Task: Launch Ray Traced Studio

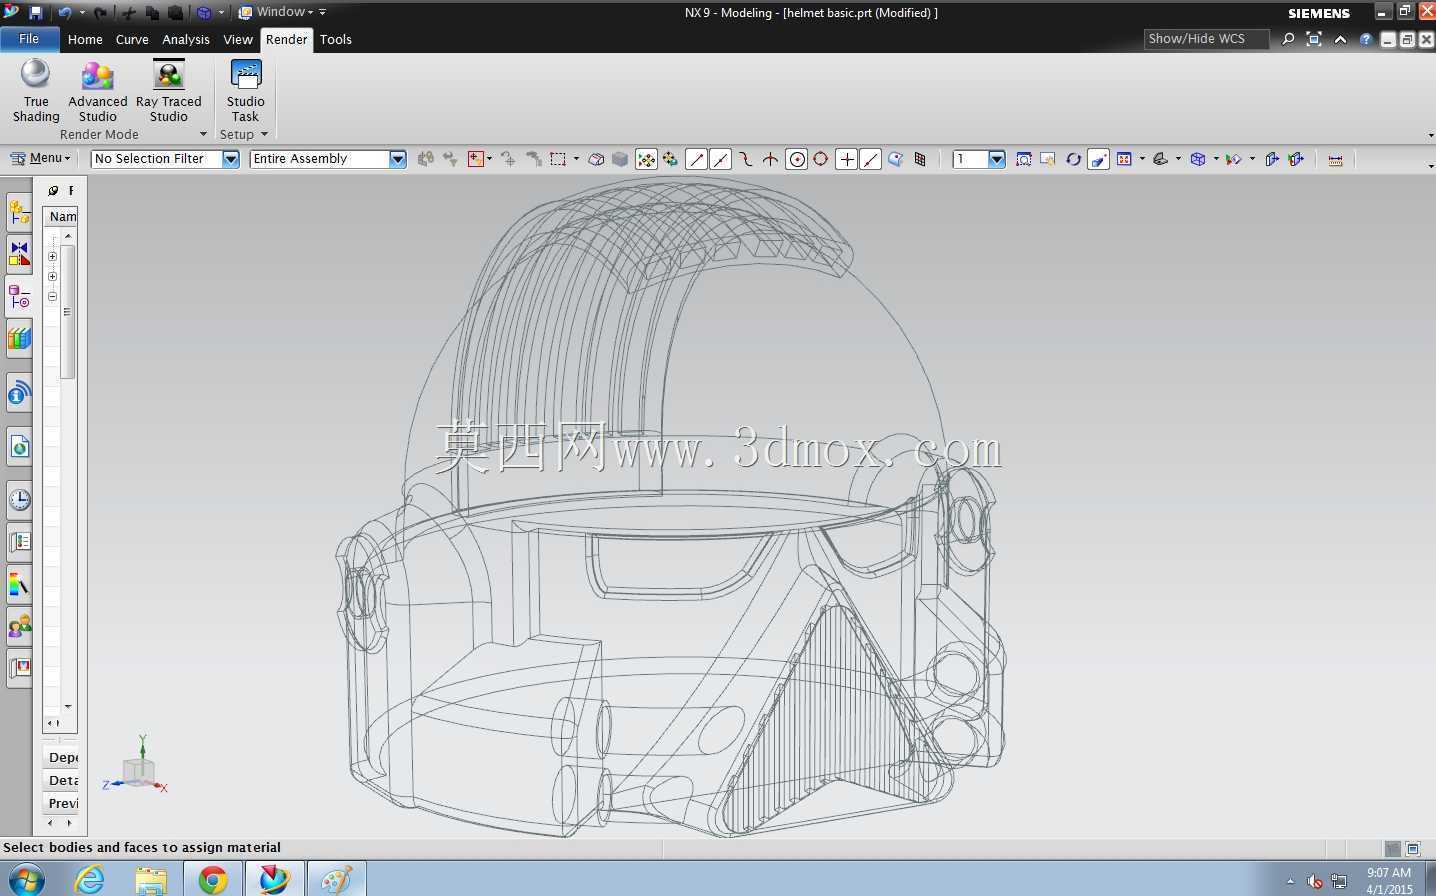Action: 169,91
